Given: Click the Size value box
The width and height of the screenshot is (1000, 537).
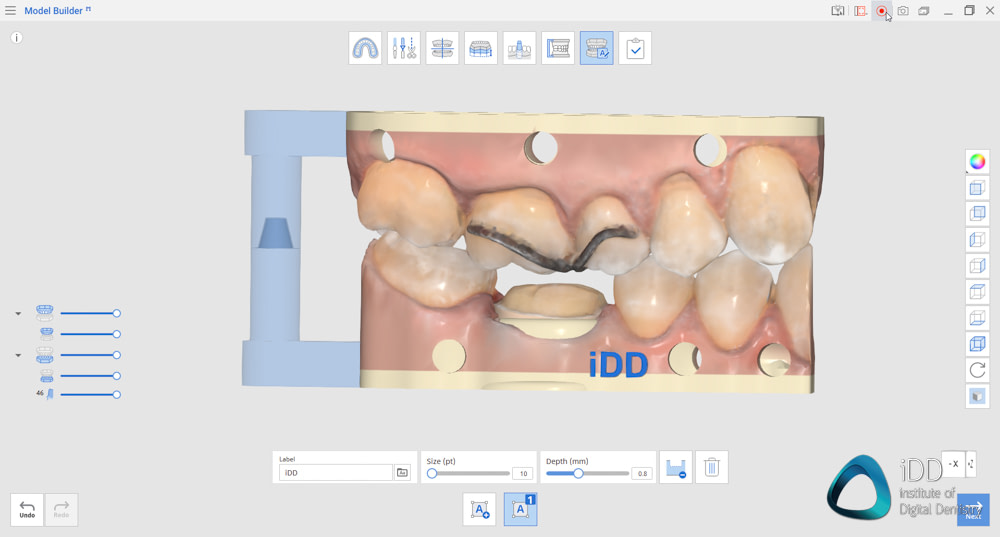Looking at the screenshot, I should [x=523, y=473].
